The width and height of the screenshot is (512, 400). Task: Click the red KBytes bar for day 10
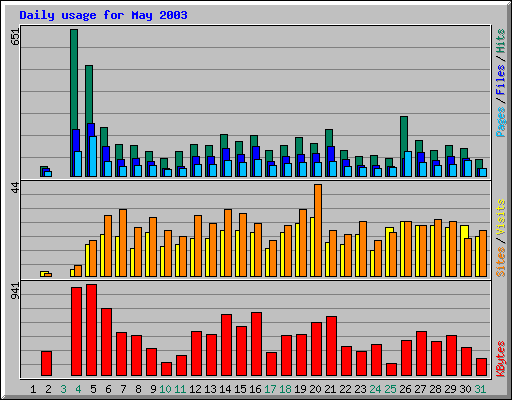tap(166, 369)
